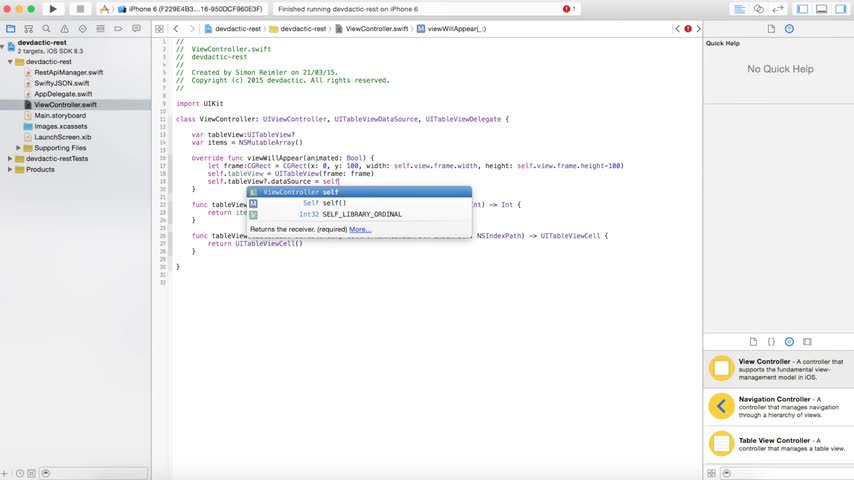Viewport: 854px width, 480px height.
Task: Select View Controller library object
Action: (x=779, y=369)
